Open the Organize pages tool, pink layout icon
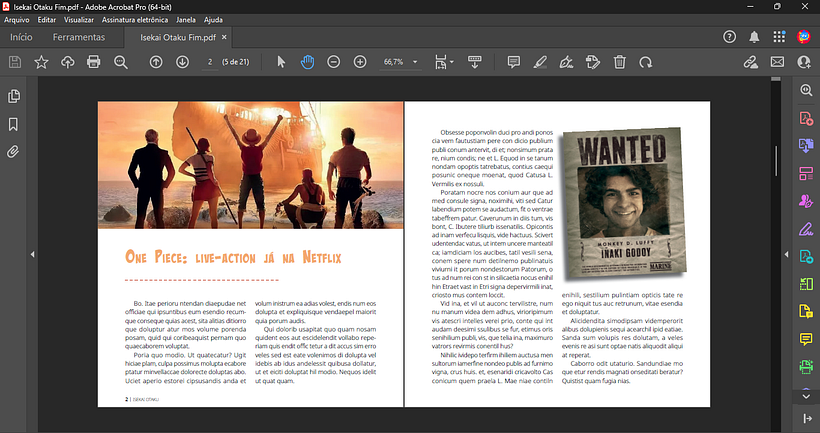Image resolution: width=820 pixels, height=433 pixels. 806,173
